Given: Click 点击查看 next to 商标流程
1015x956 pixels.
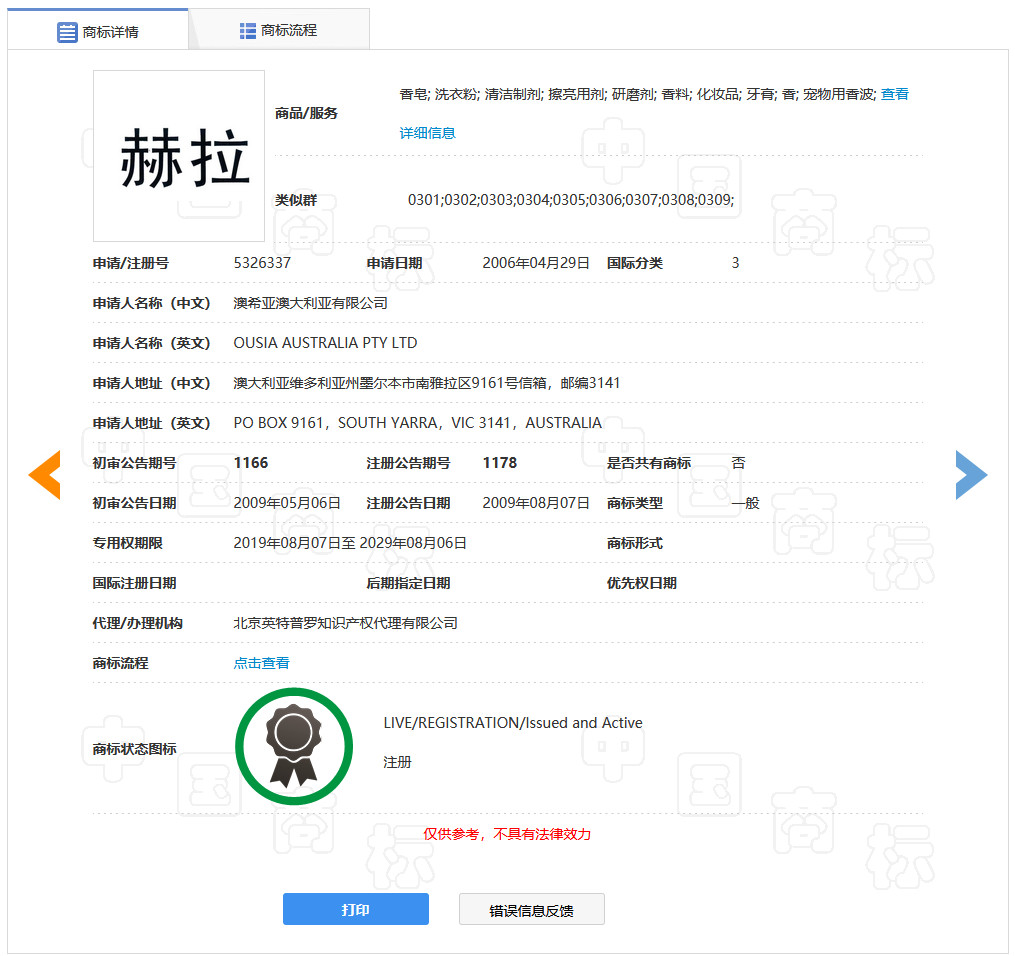Looking at the screenshot, I should point(261,662).
